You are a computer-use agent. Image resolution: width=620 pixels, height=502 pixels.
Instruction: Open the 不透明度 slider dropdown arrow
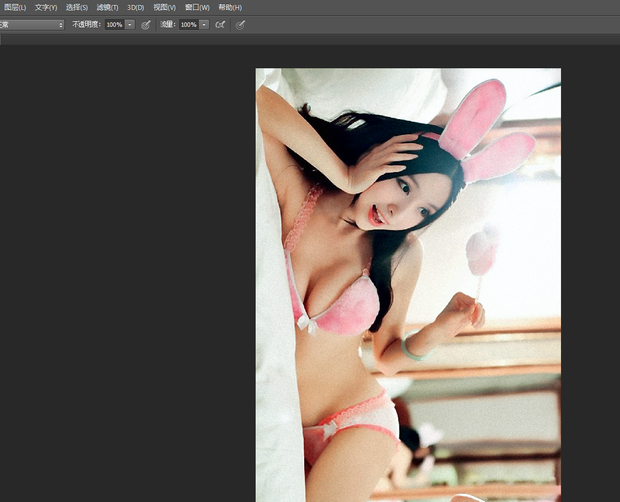click(130, 24)
